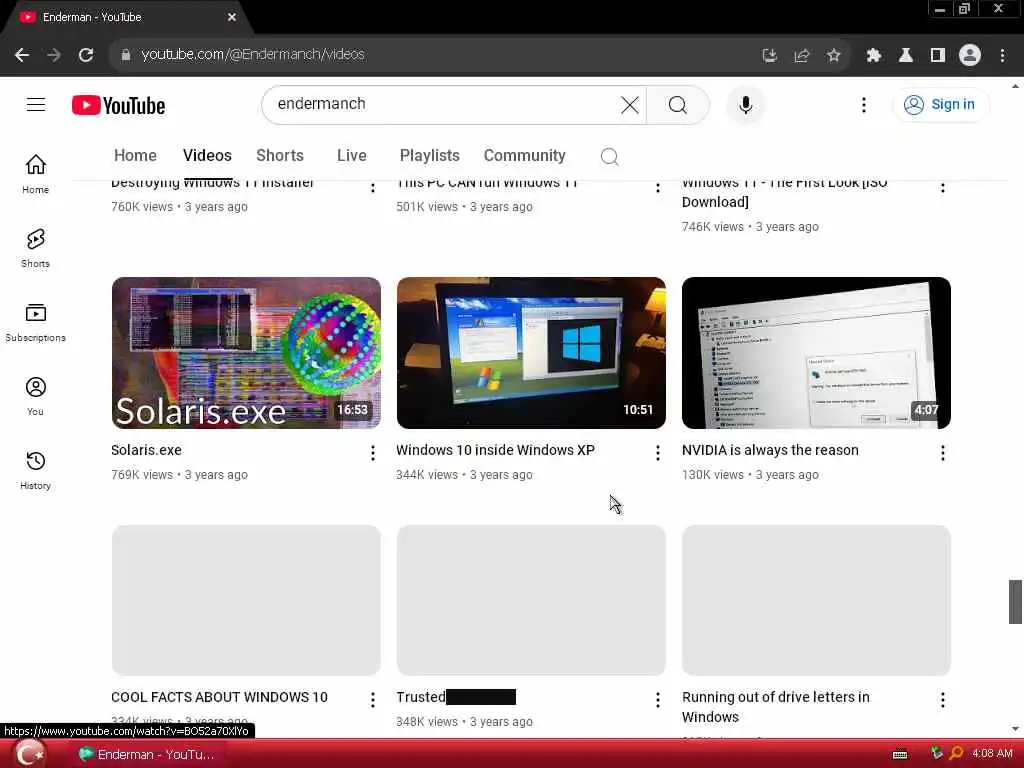The width and height of the screenshot is (1024, 768).
Task: Go back with the browser back arrow
Action: 22,55
